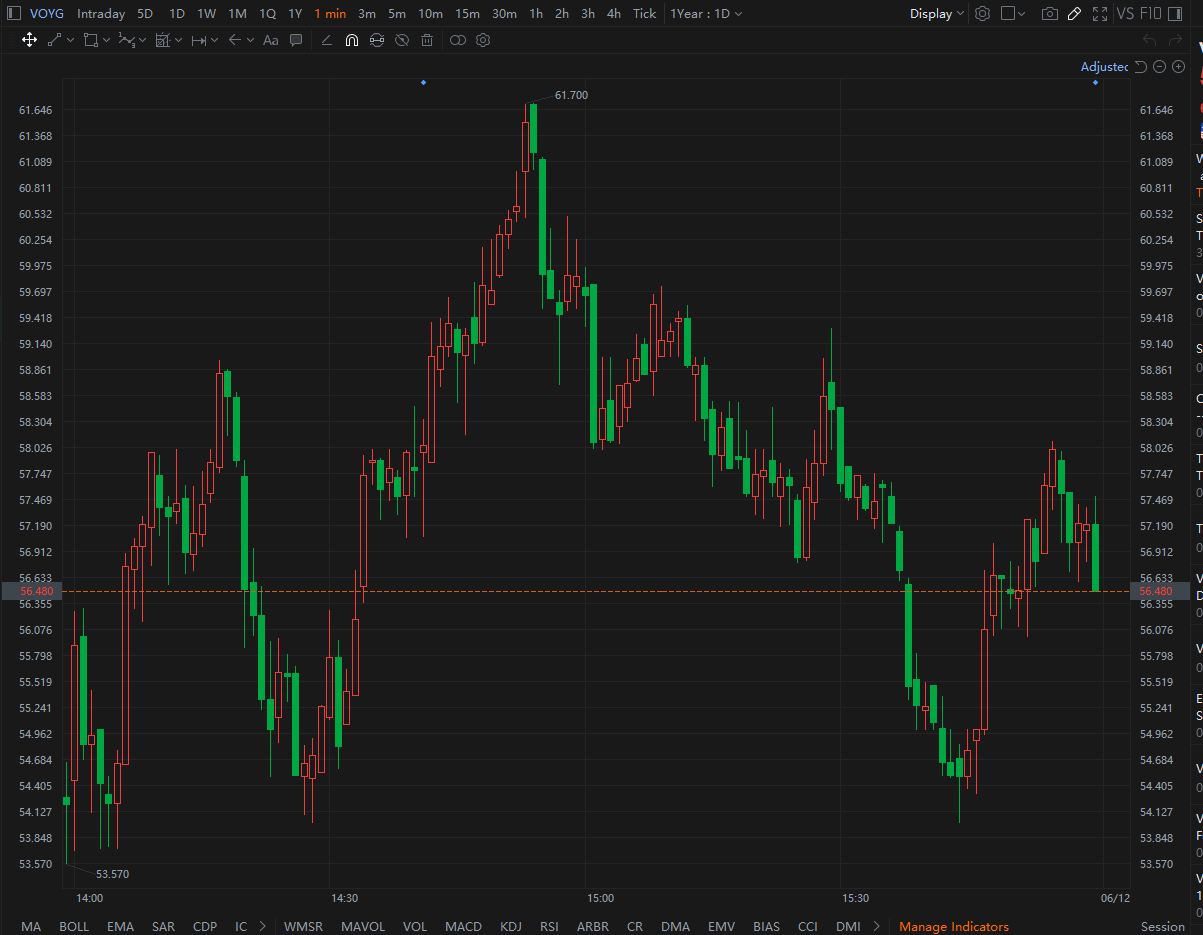Select the trend line drawing tool

coord(54,40)
